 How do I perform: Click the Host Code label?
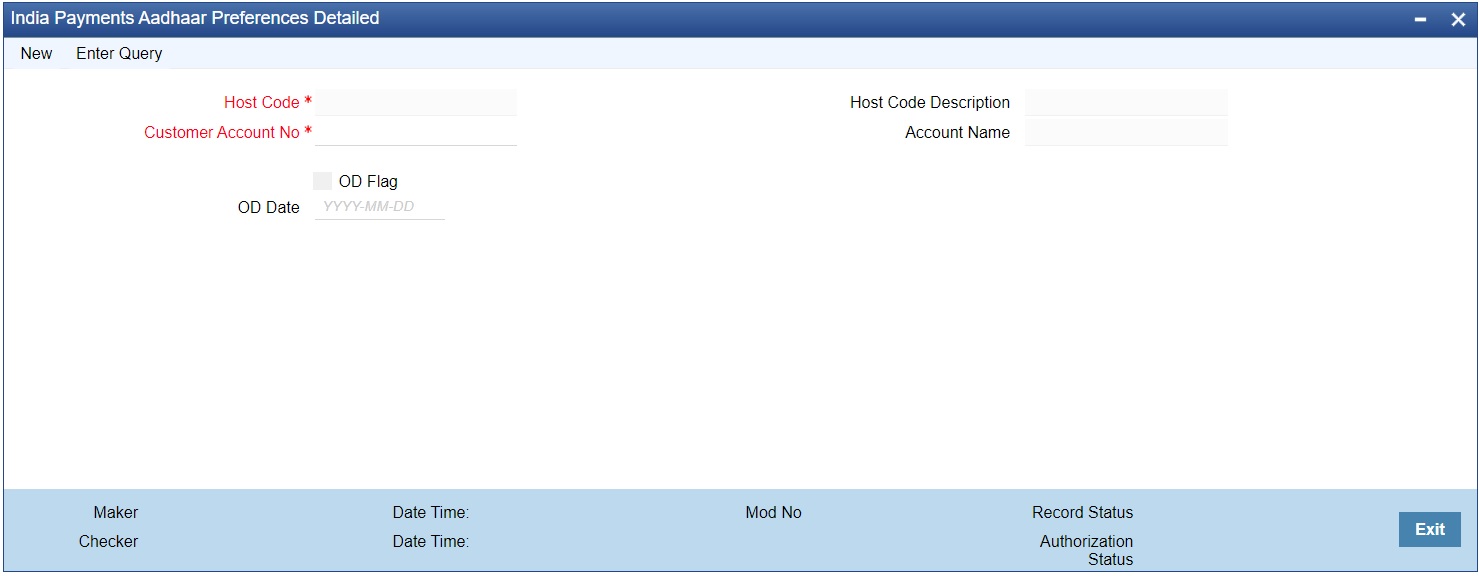(x=262, y=102)
